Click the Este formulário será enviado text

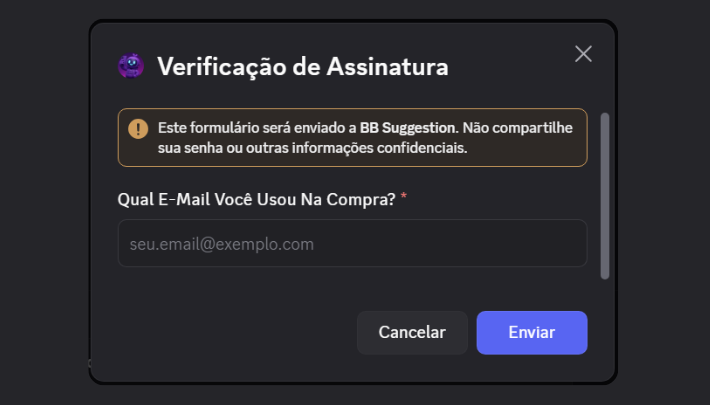coord(257,128)
